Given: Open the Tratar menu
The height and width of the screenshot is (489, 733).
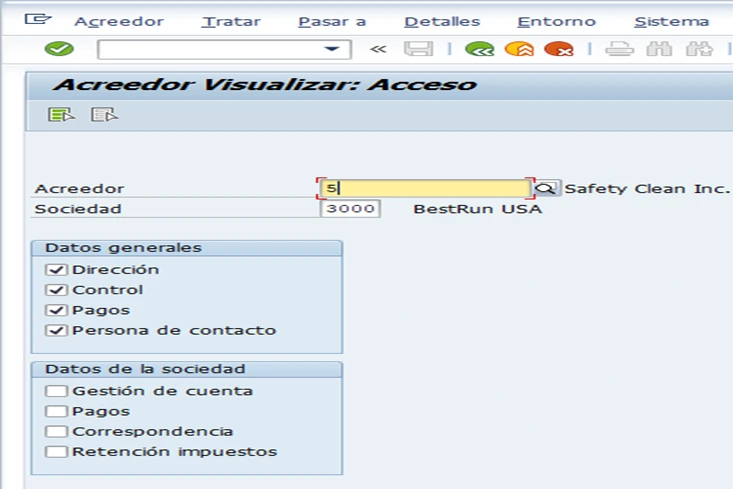Looking at the screenshot, I should coord(231,22).
